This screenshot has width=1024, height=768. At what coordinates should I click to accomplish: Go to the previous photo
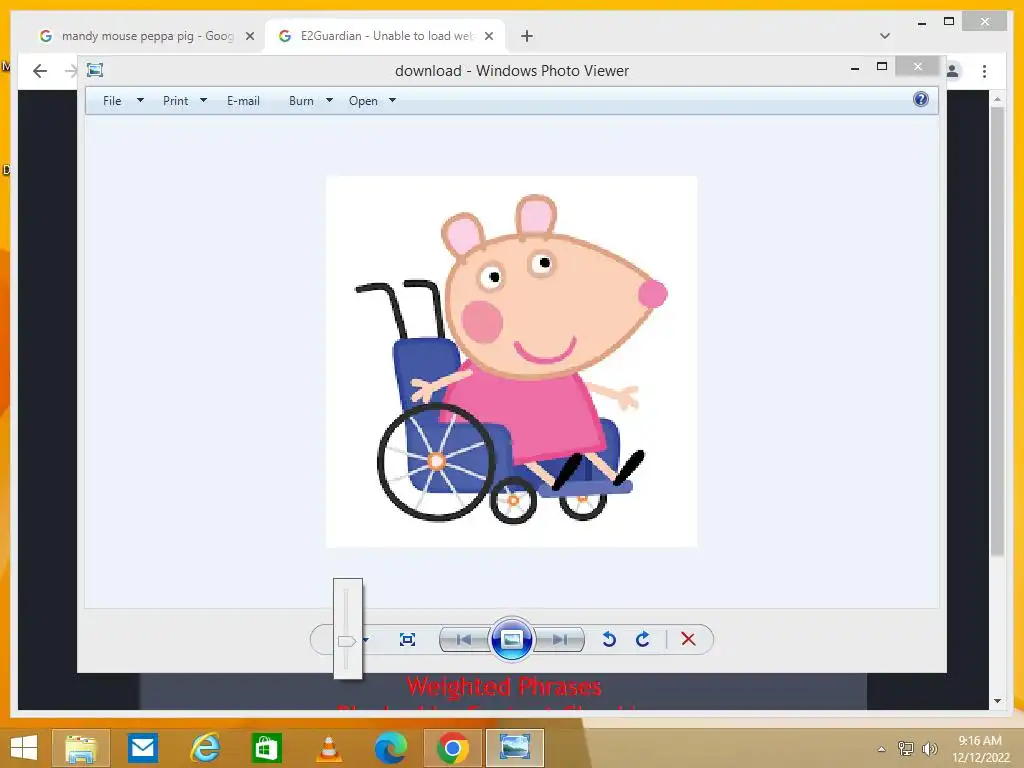pyautogui.click(x=464, y=639)
